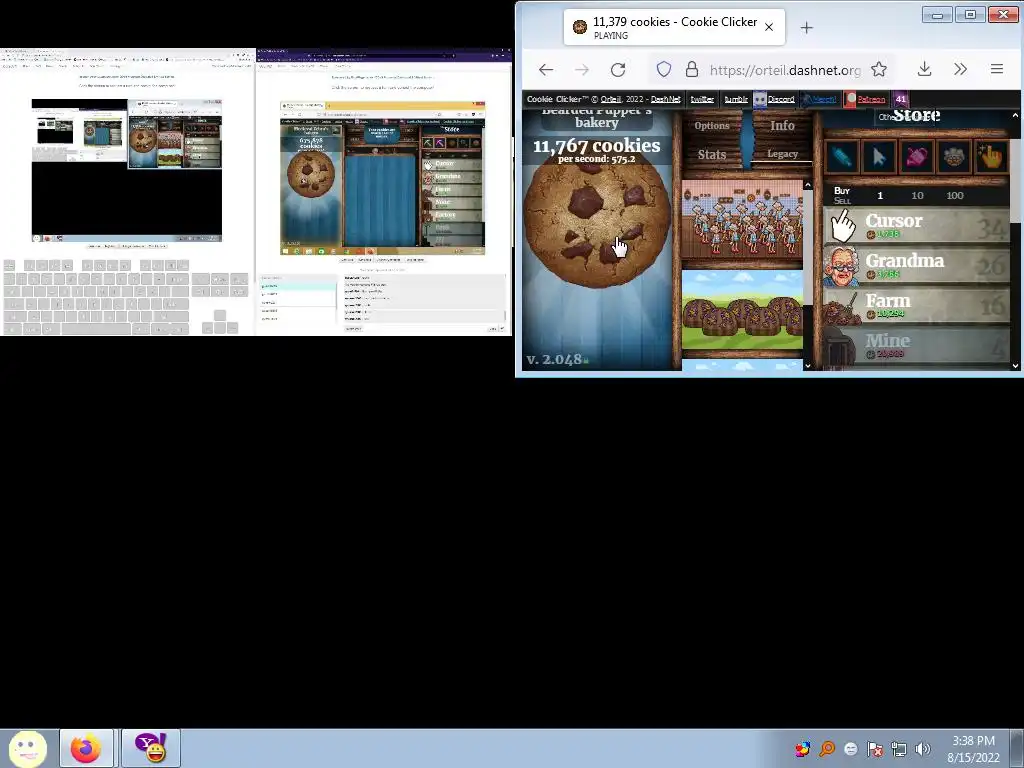Image resolution: width=1024 pixels, height=768 pixels.
Task: Buy the arrow cursor upgrade
Action: click(878, 157)
